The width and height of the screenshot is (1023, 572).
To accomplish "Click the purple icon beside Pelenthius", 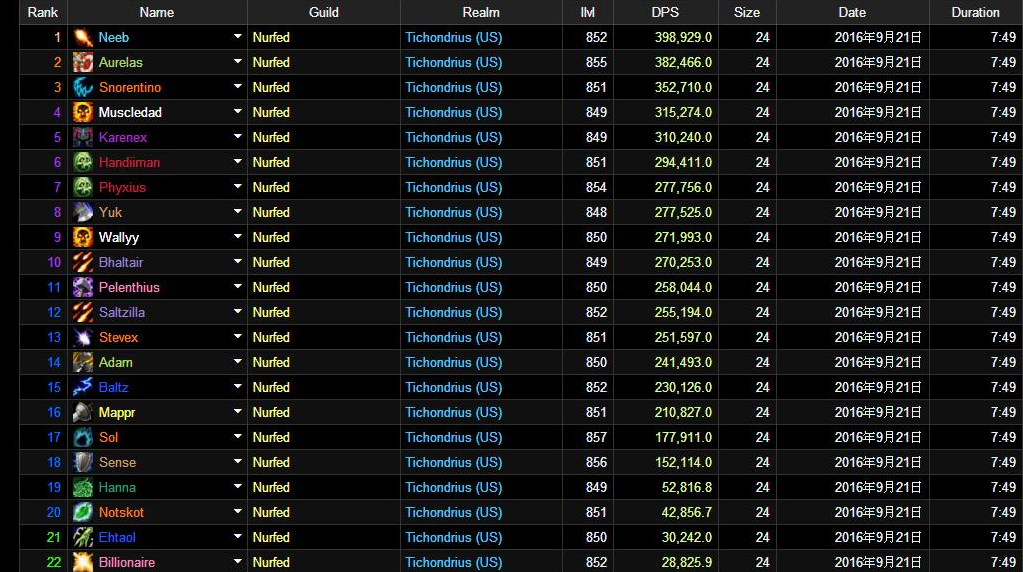I will [x=83, y=288].
